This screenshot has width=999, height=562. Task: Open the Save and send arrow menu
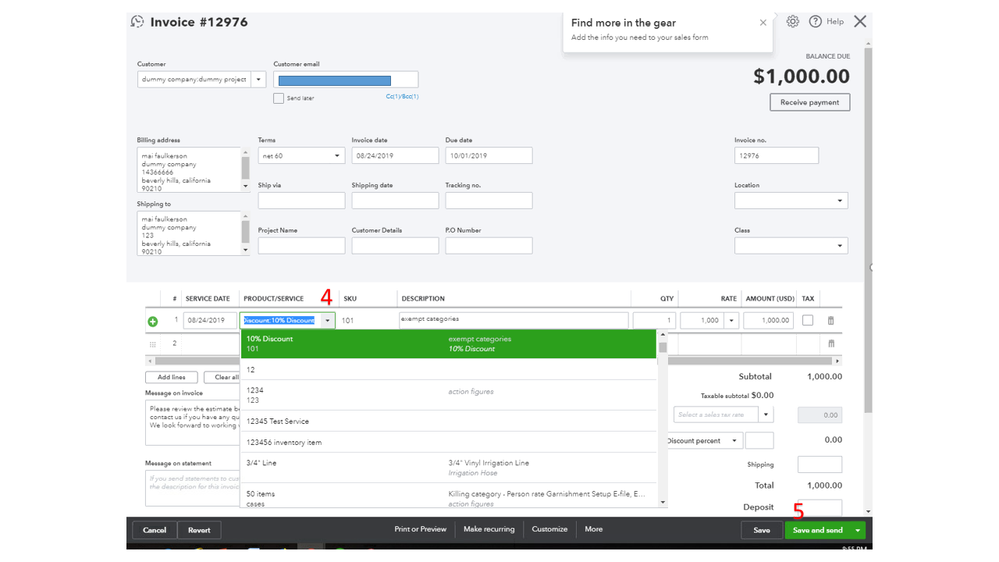(x=858, y=530)
